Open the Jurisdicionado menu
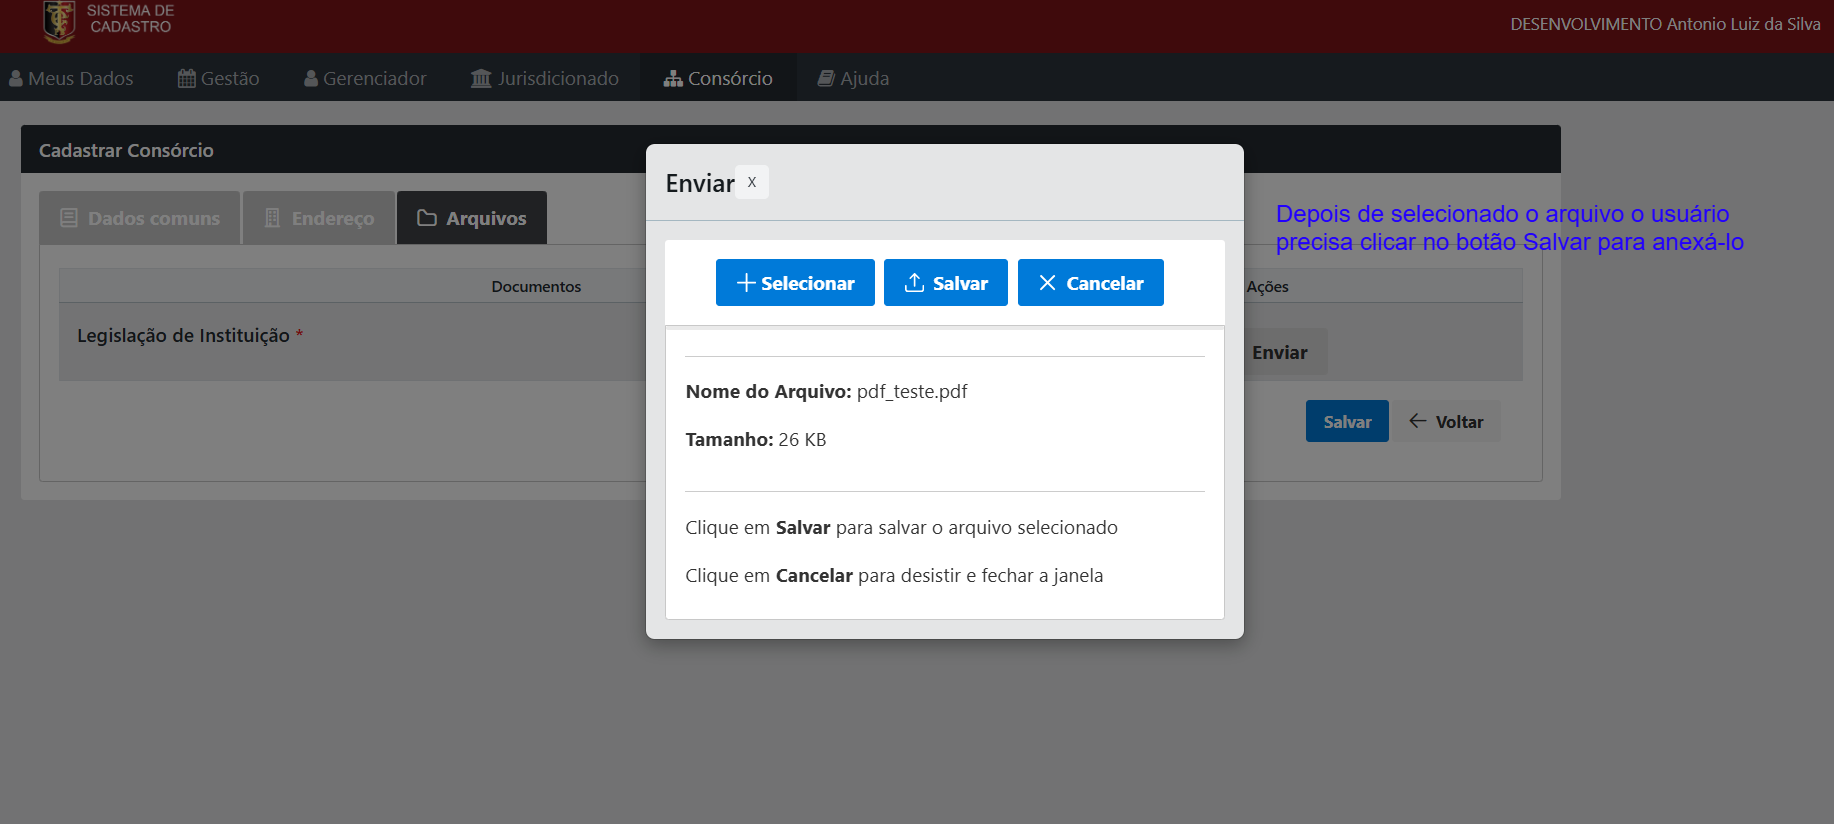The width and height of the screenshot is (1834, 824). 545,78
